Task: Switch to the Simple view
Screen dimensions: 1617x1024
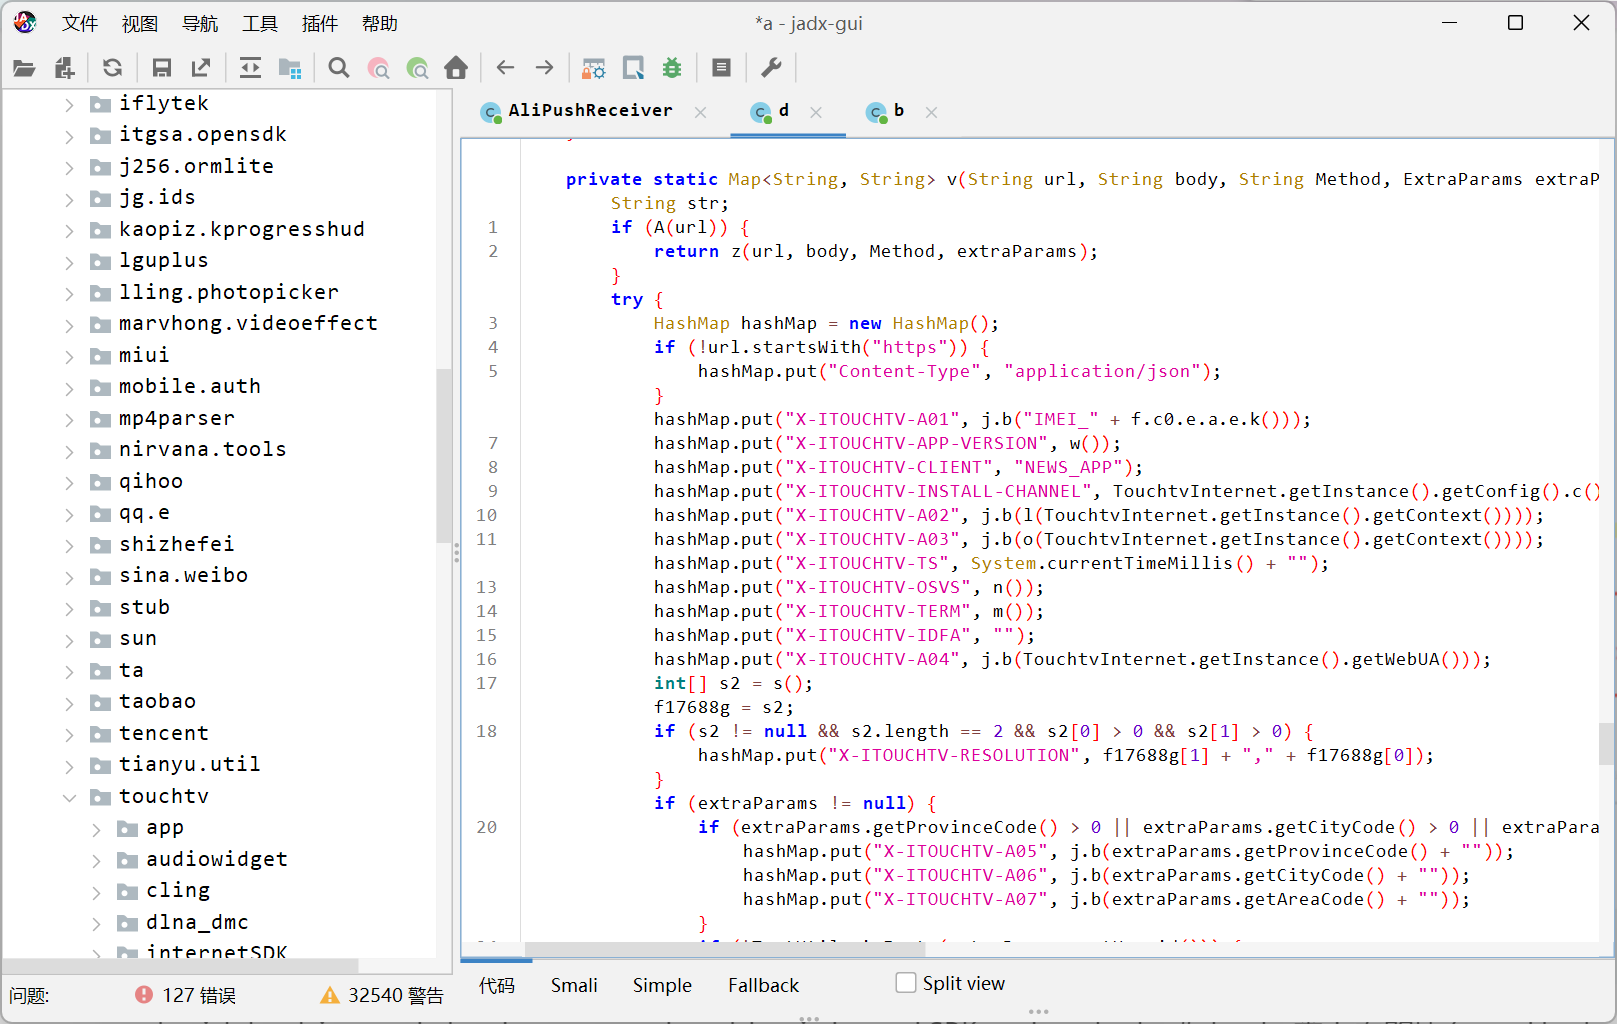Action: click(662, 985)
